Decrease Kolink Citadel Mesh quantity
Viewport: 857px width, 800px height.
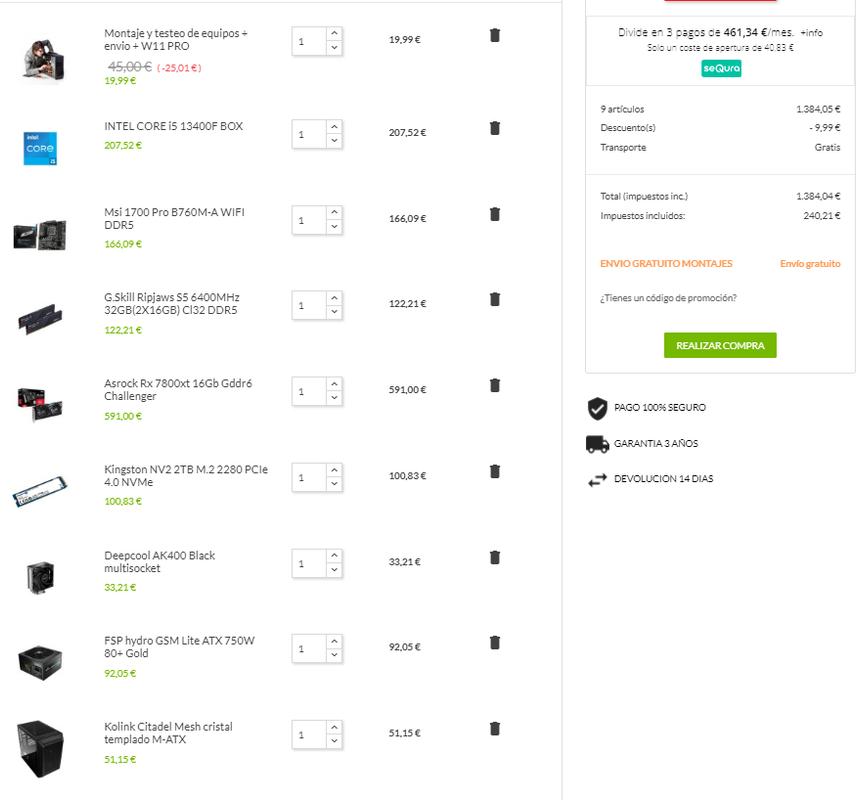click(334, 741)
